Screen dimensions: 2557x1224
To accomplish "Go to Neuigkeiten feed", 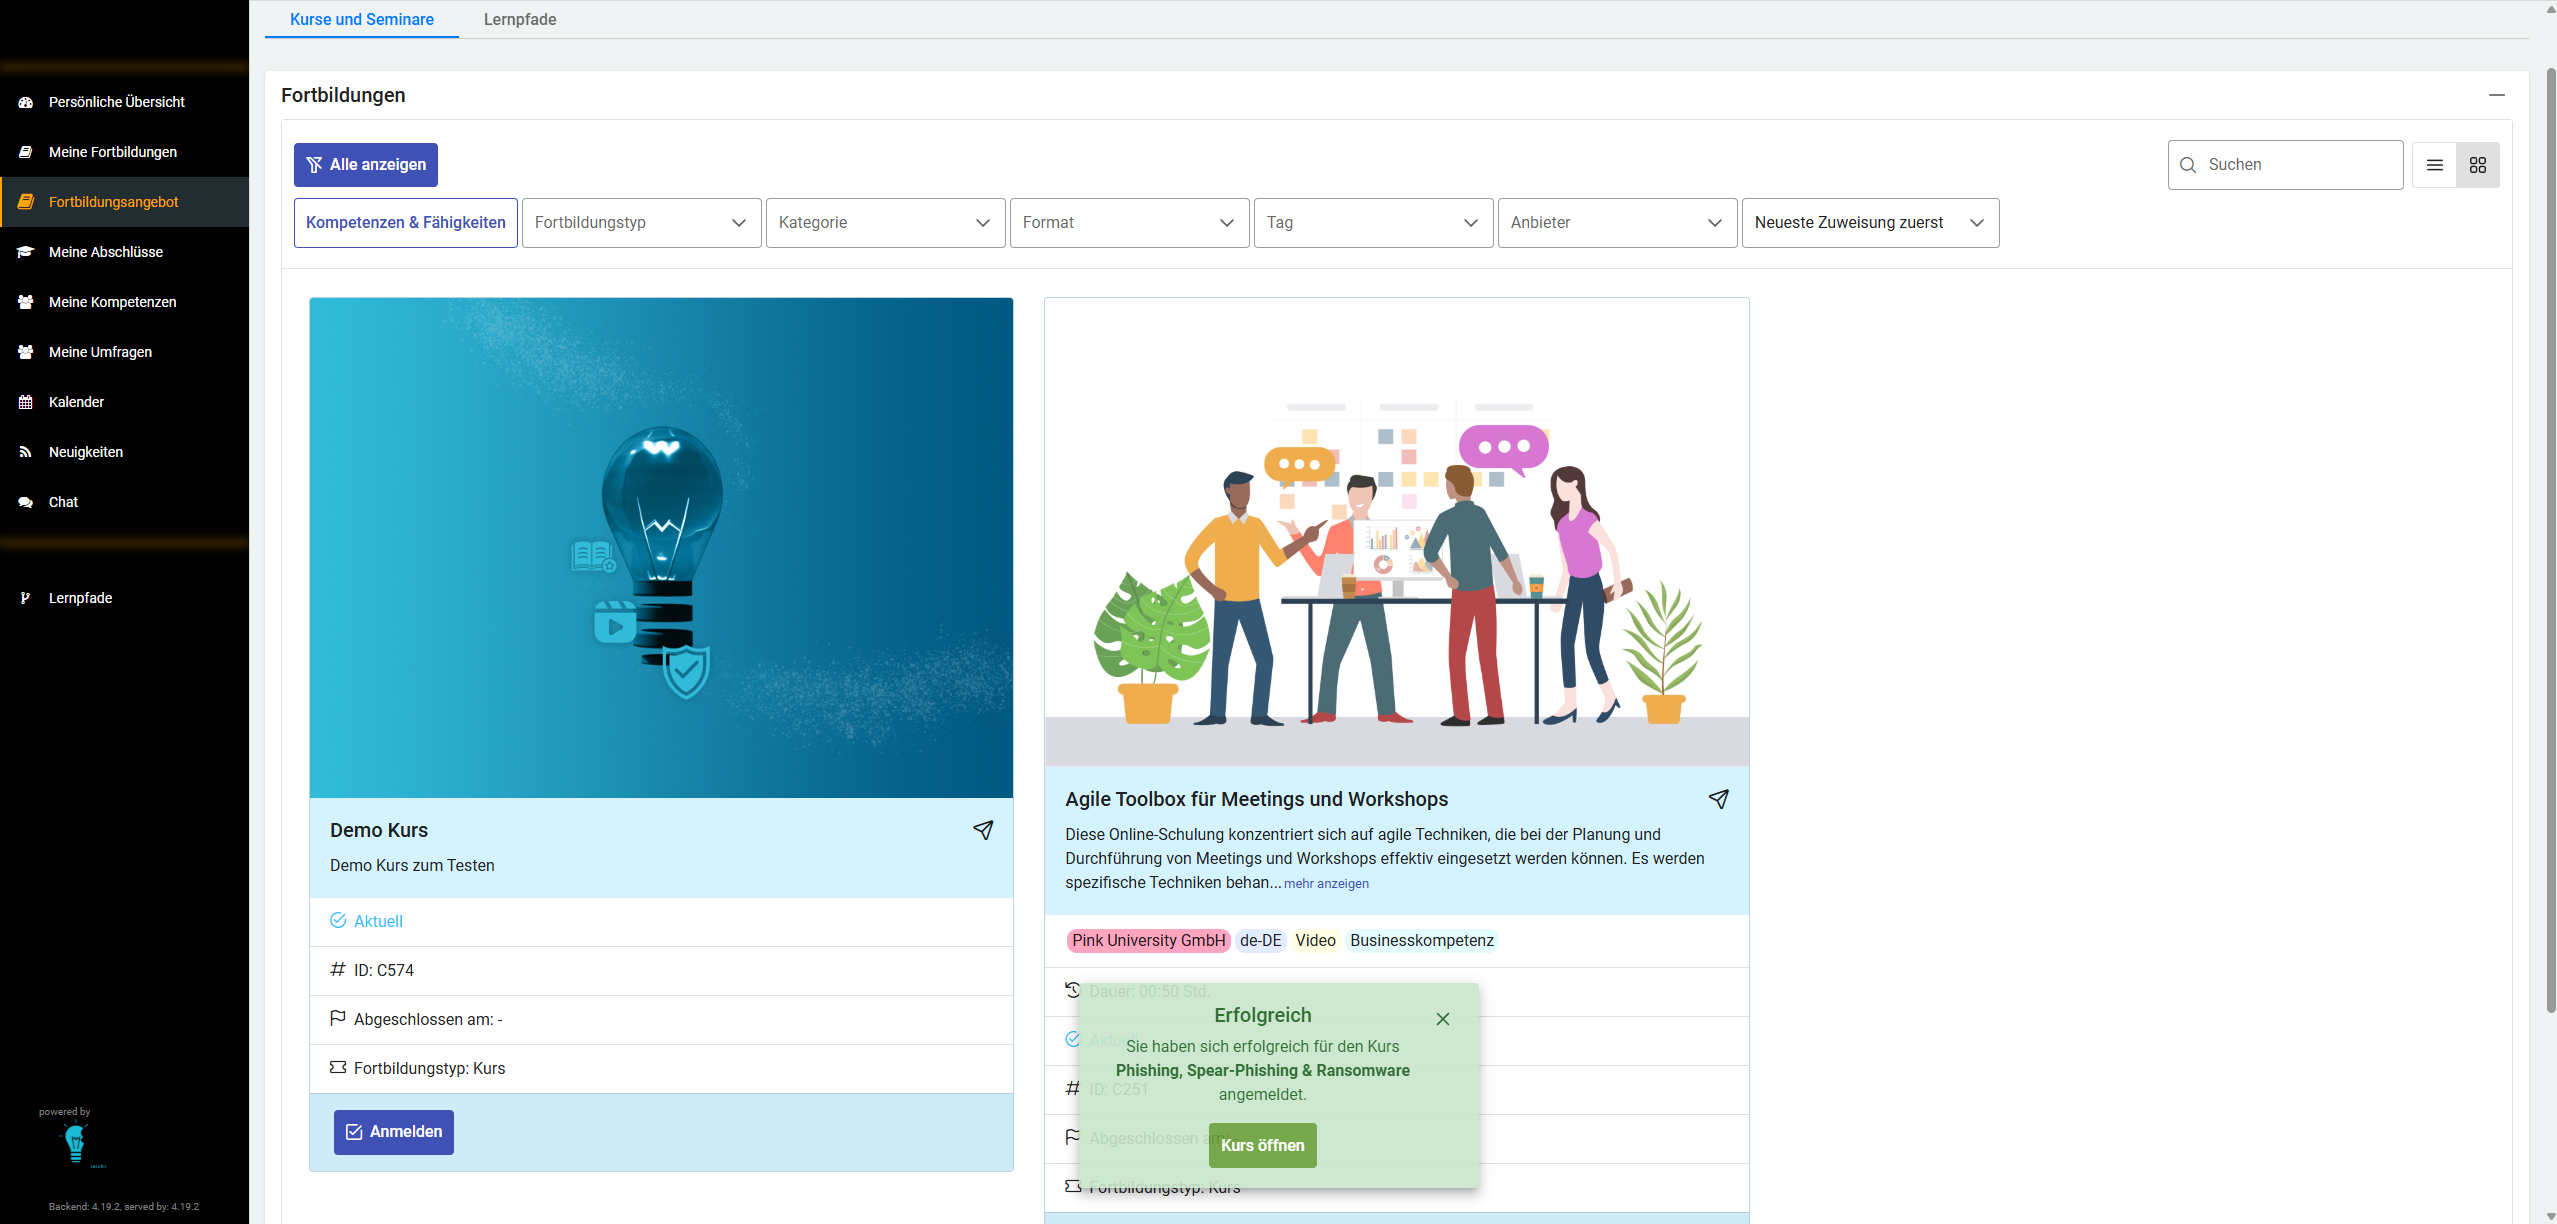I will (x=86, y=452).
